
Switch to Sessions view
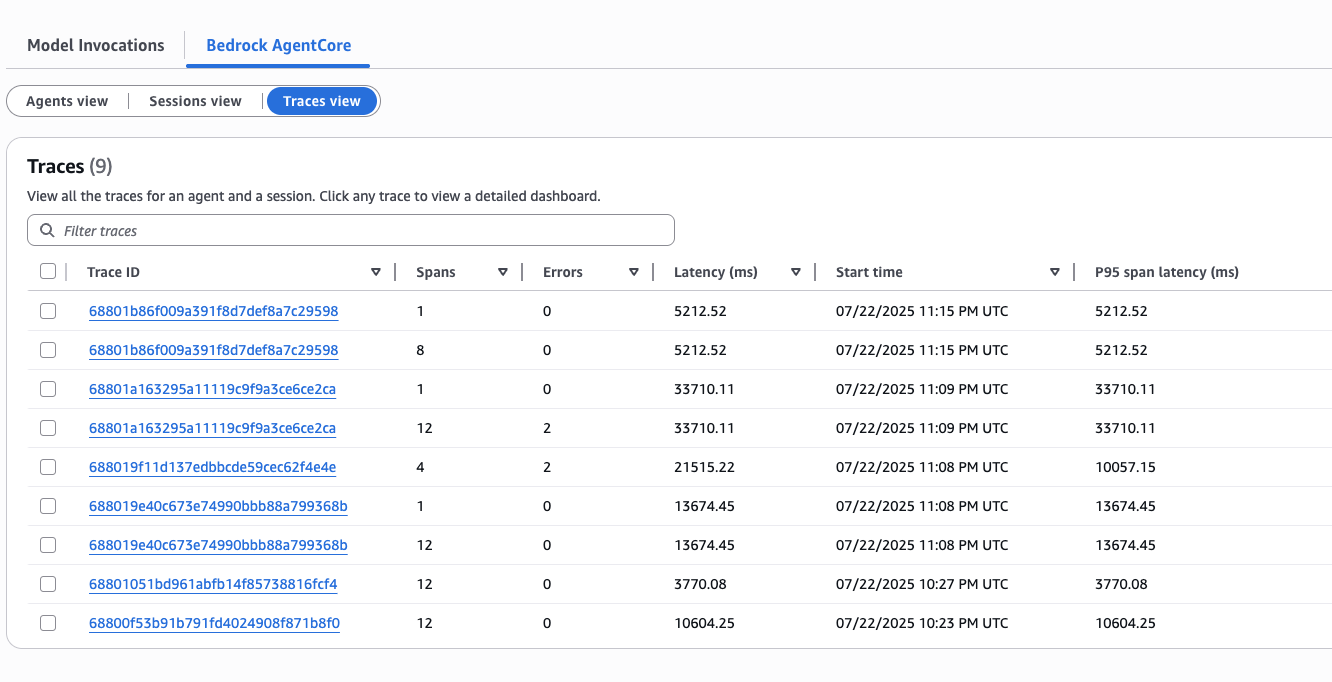tap(195, 101)
